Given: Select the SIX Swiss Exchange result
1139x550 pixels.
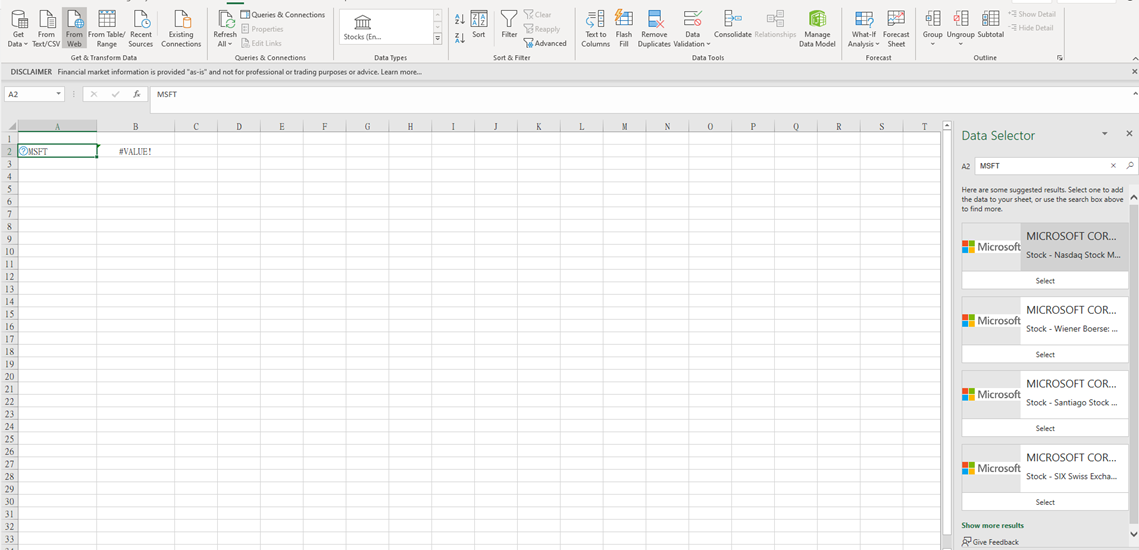Looking at the screenshot, I should point(1045,502).
